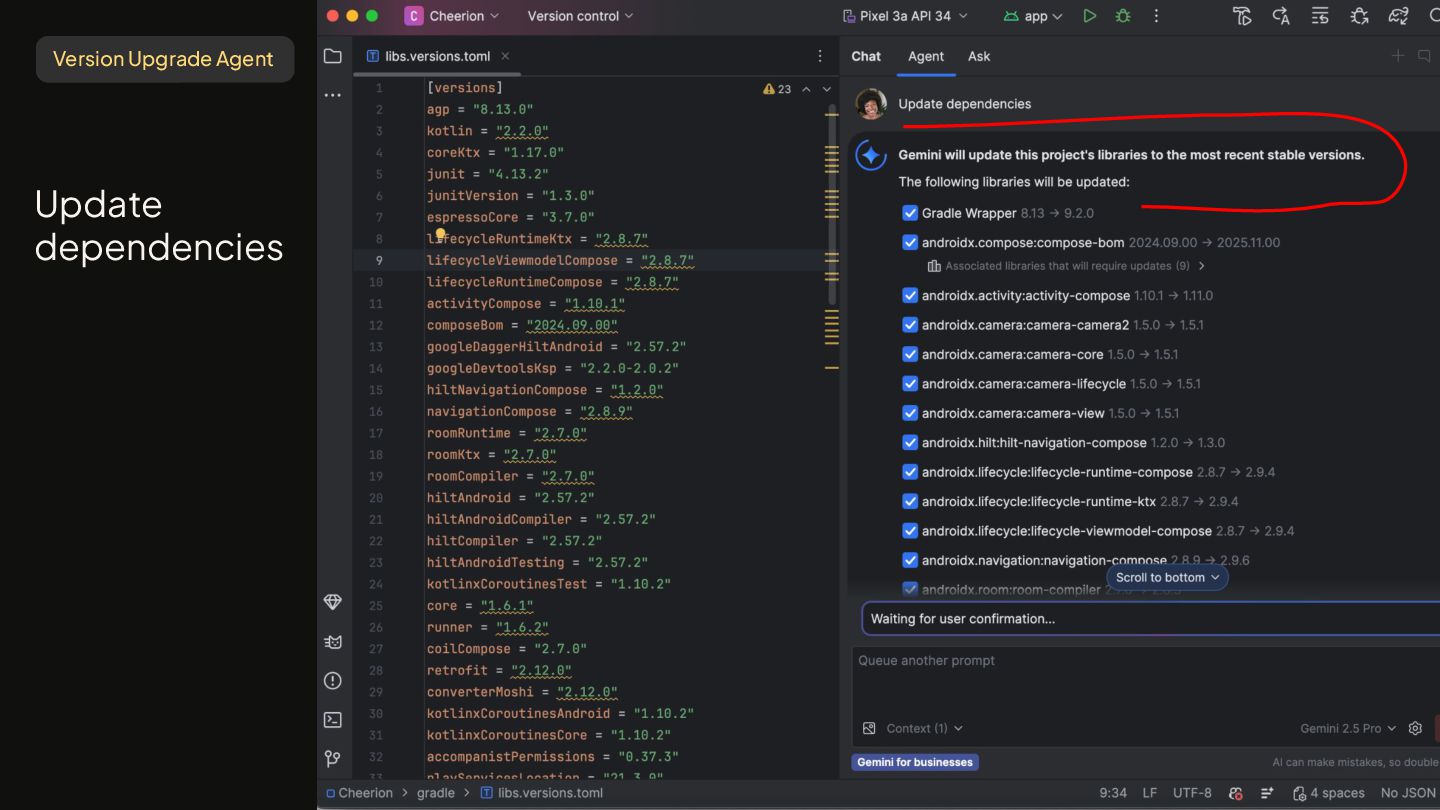Click the Run app play button
This screenshot has width=1440, height=810.
pos(1090,16)
